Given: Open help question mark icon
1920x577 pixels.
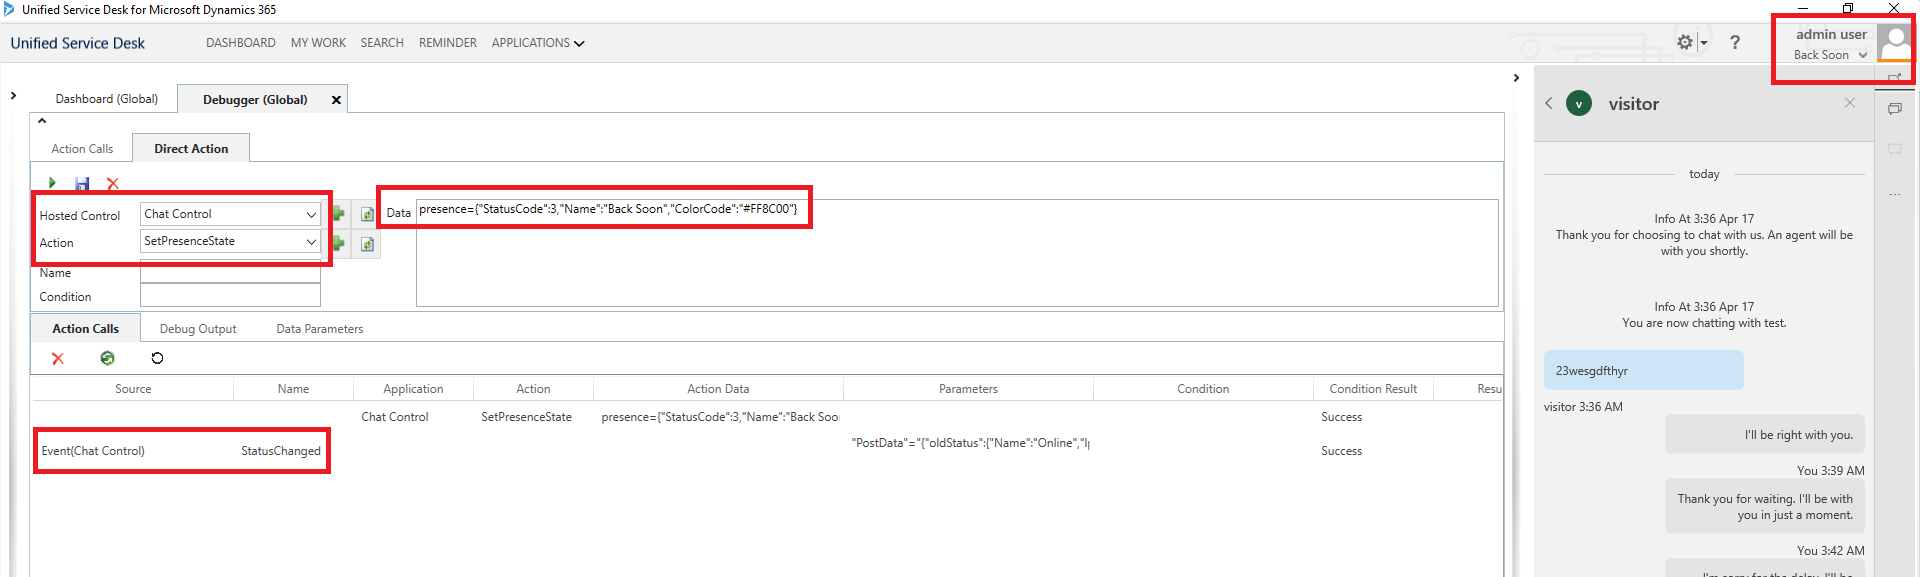Looking at the screenshot, I should coord(1735,42).
